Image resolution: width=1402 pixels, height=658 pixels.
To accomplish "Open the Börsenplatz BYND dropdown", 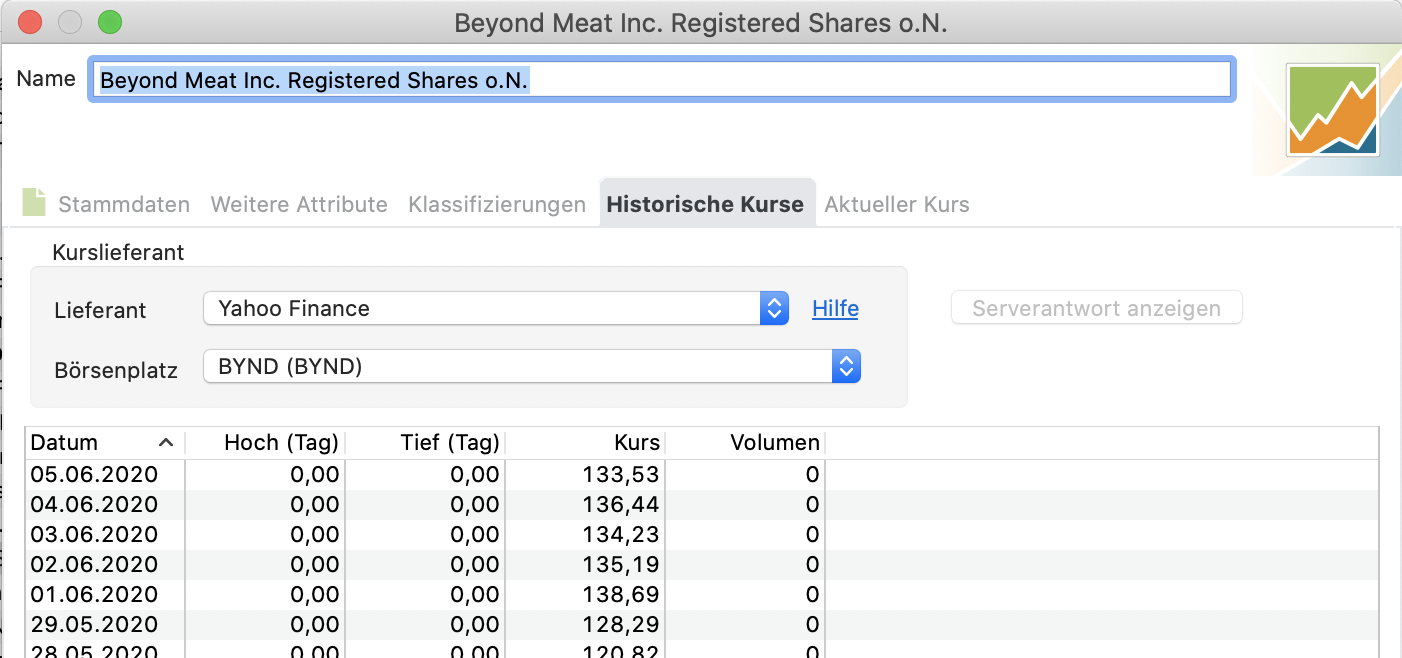I will [x=531, y=367].
